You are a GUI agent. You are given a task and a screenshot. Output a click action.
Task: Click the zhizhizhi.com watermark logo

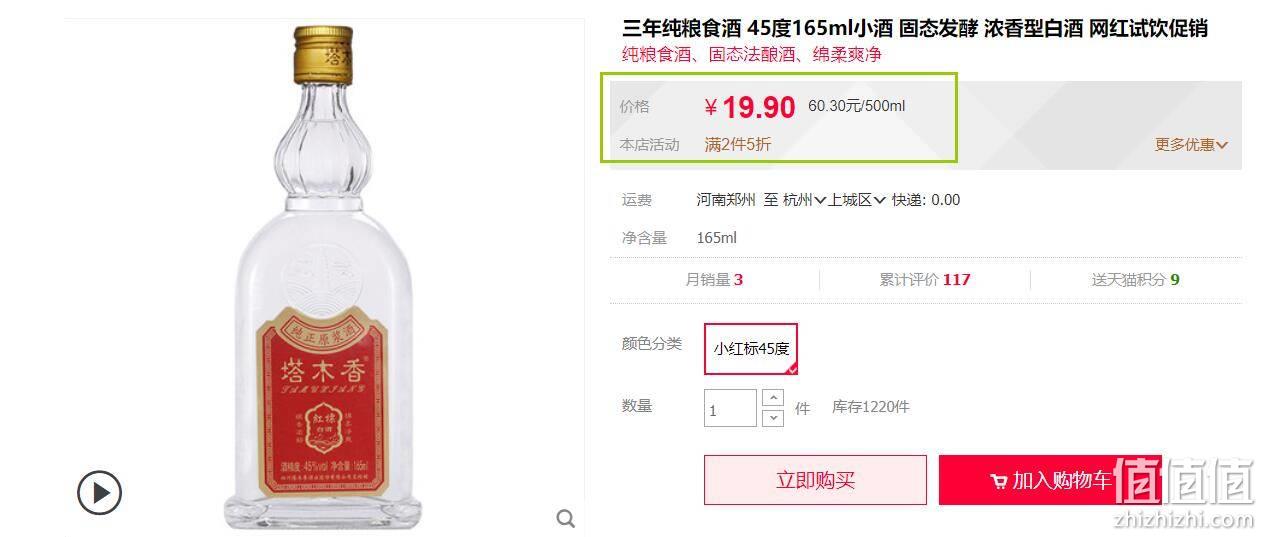pos(1183,493)
